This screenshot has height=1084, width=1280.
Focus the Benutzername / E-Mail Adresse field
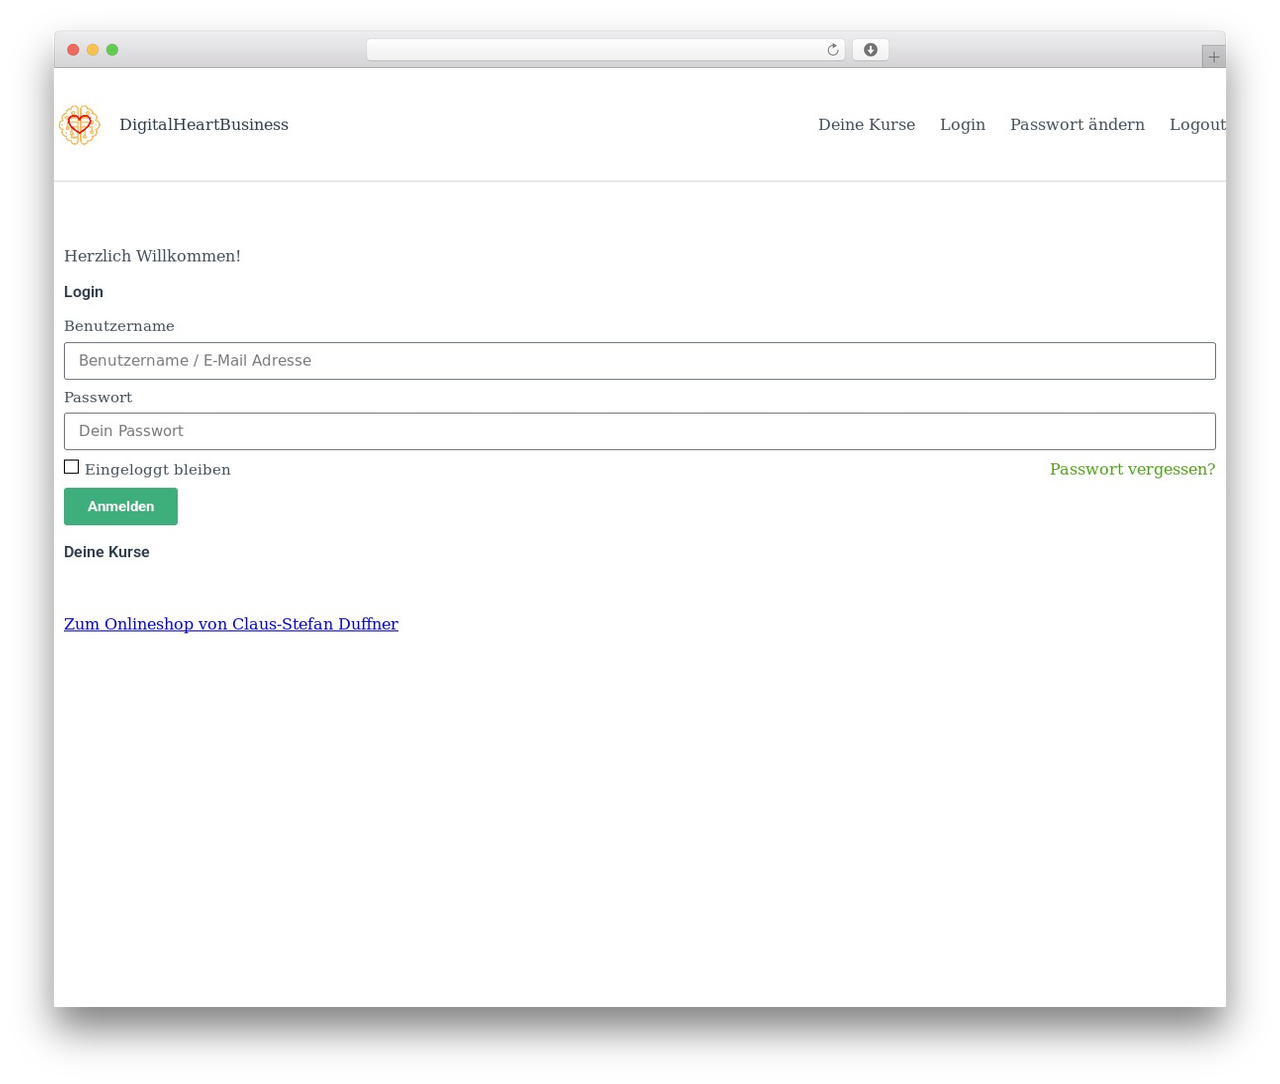640,361
